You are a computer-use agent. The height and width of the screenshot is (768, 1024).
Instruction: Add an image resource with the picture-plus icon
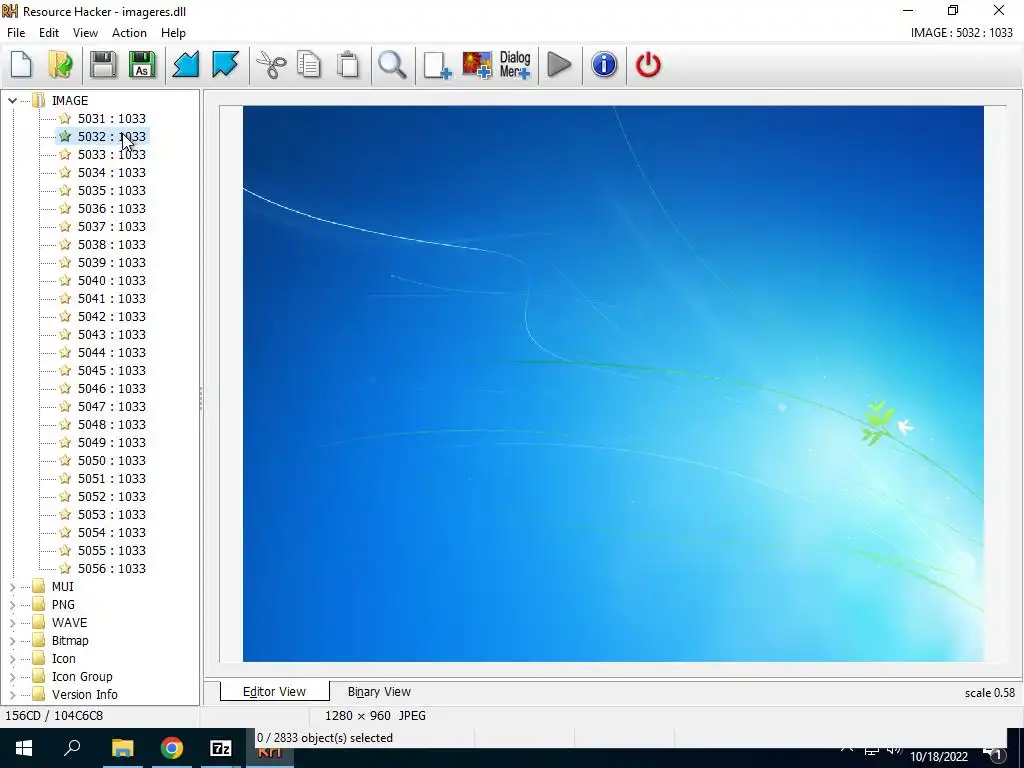click(477, 65)
